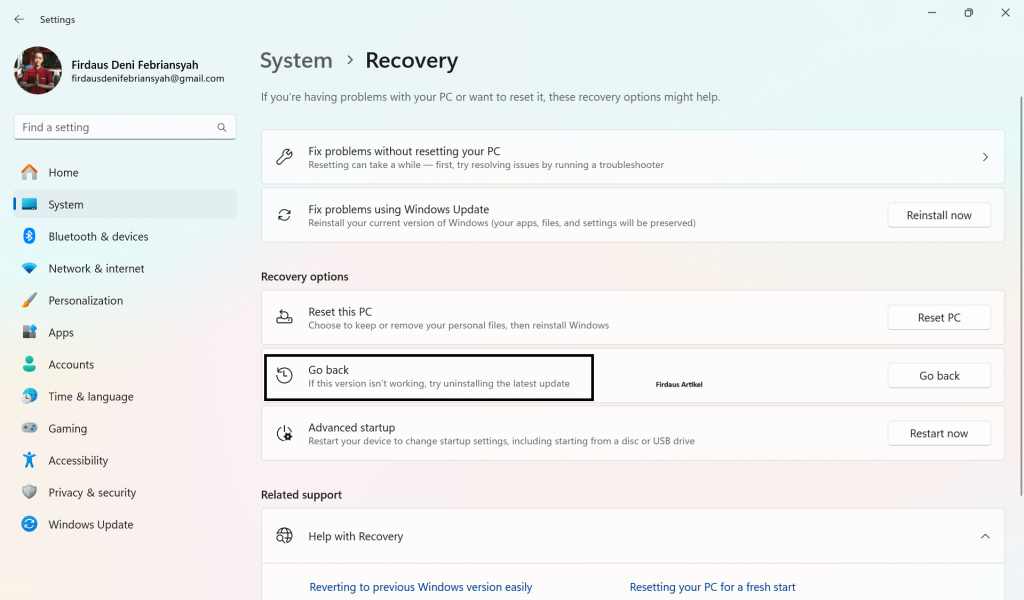Viewport: 1024px width, 600px height.
Task: Collapse the Help with Recovery section
Action: (x=982, y=536)
